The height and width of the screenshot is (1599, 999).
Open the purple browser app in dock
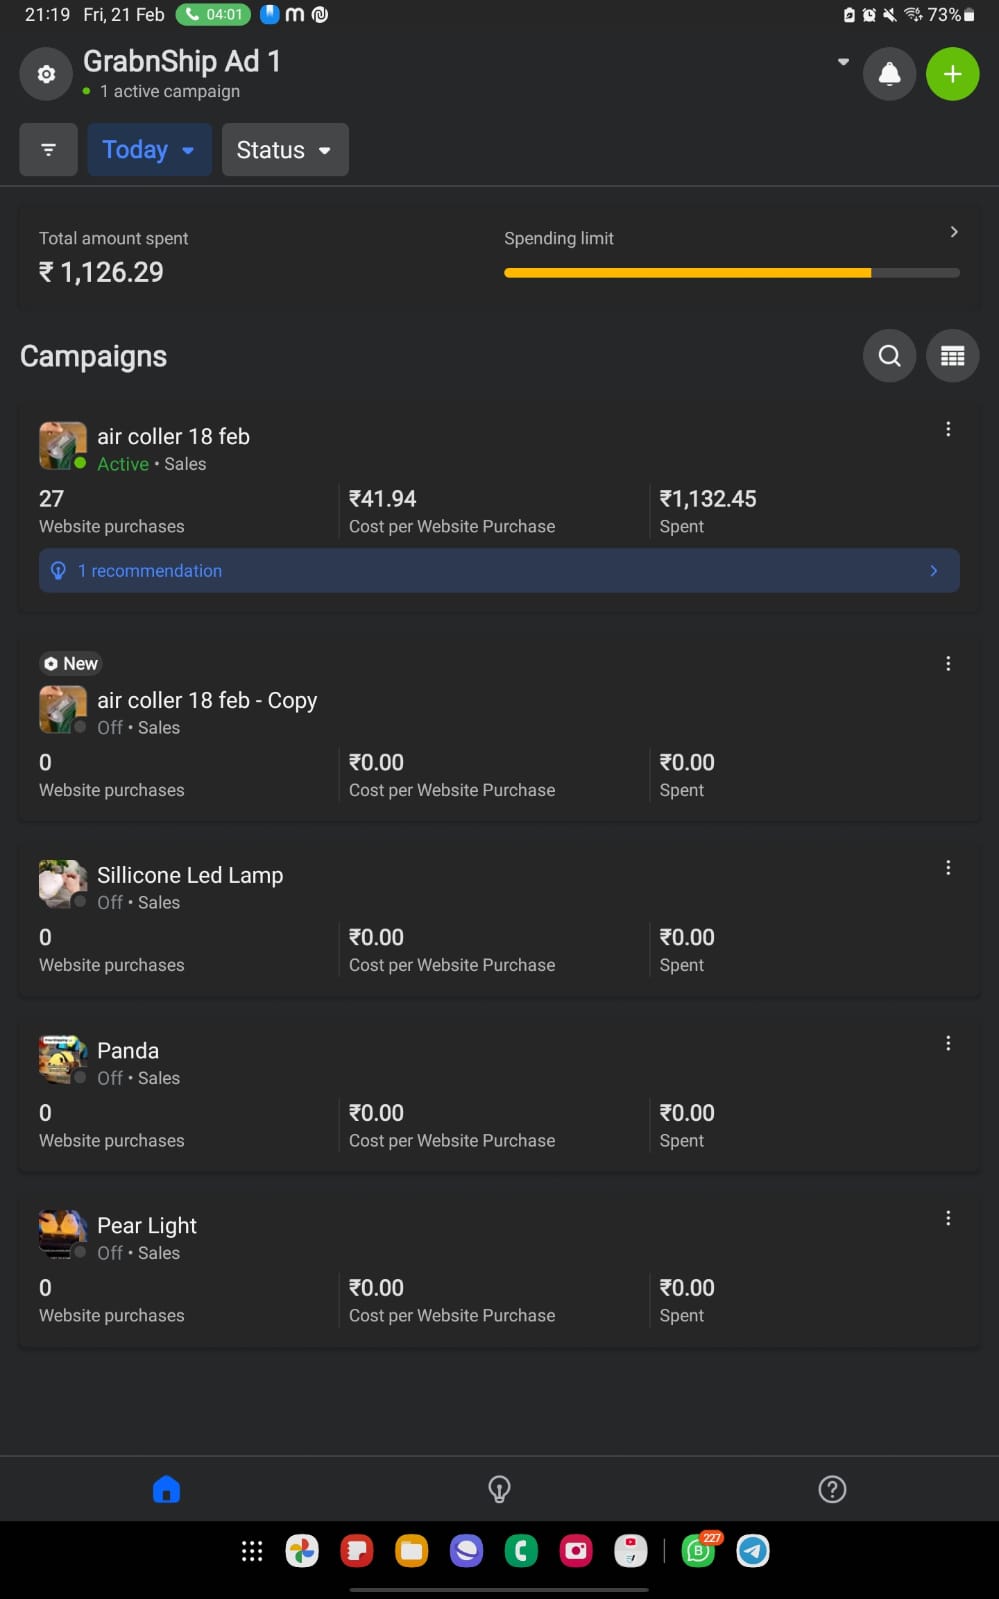(x=466, y=1551)
